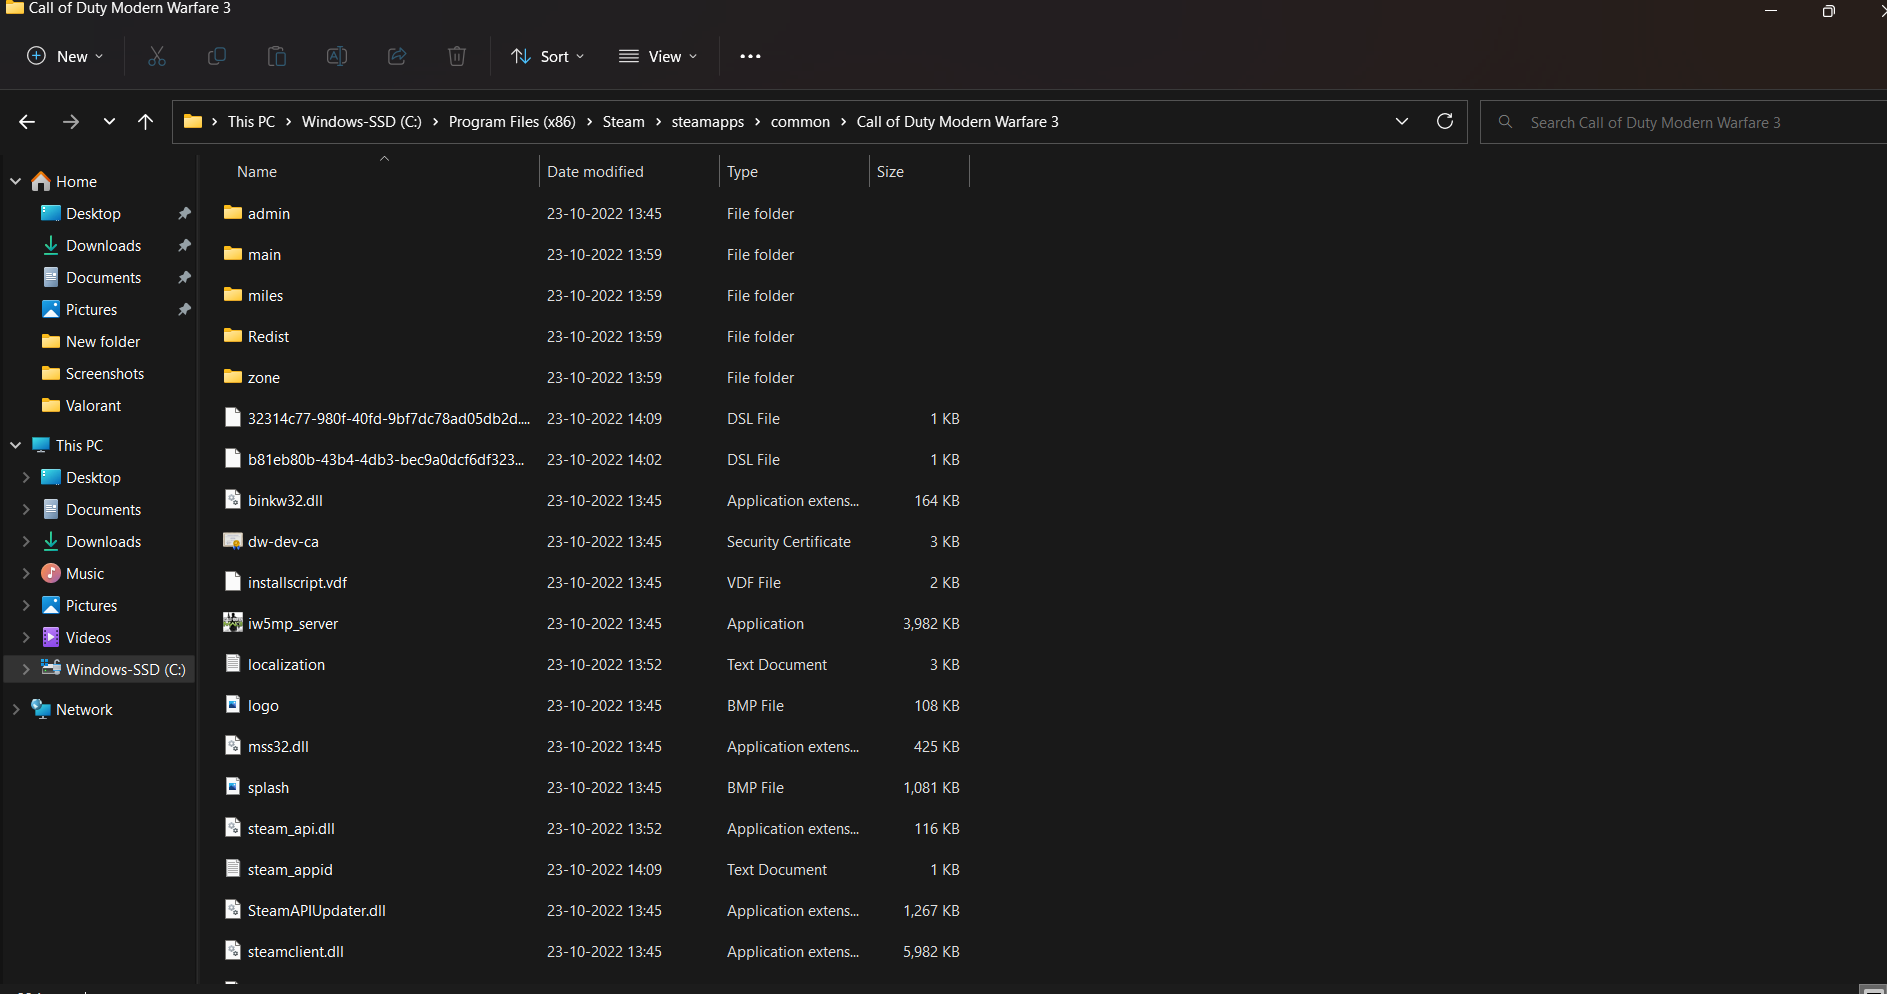Open the View layout dropdown
This screenshot has width=1887, height=994.
pyautogui.click(x=658, y=56)
